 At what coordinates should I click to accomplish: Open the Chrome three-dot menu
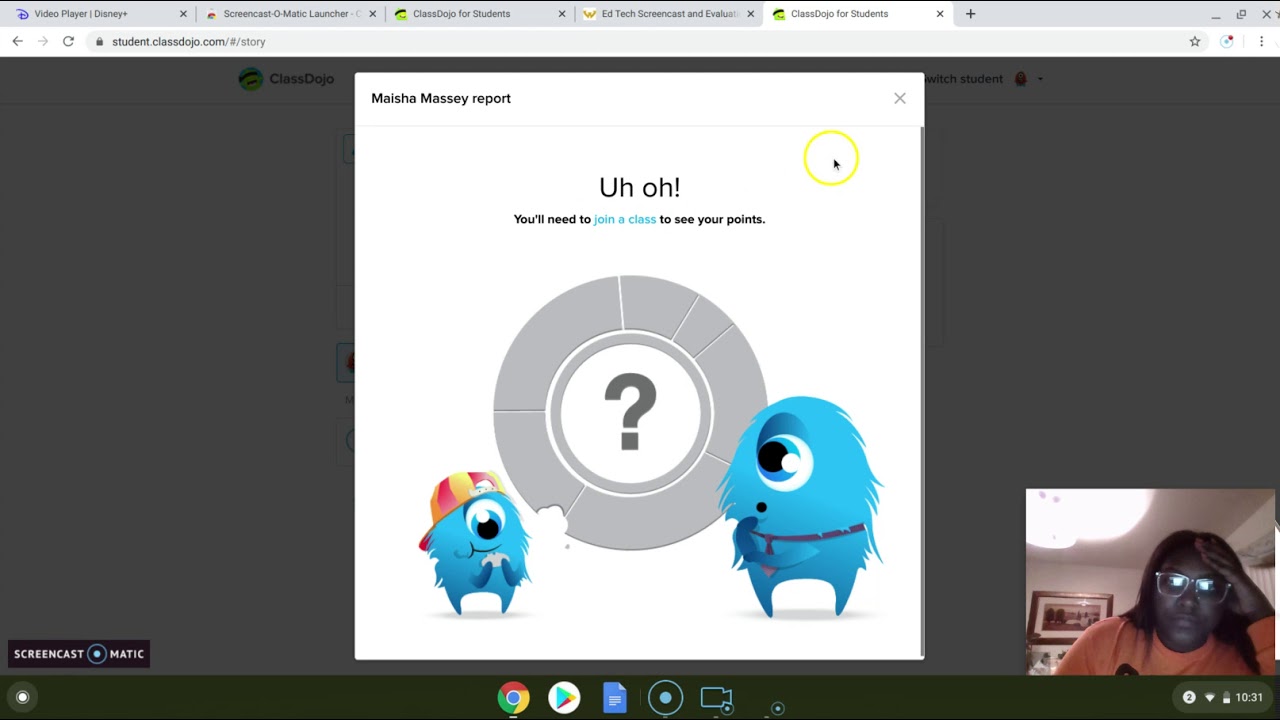1261,41
